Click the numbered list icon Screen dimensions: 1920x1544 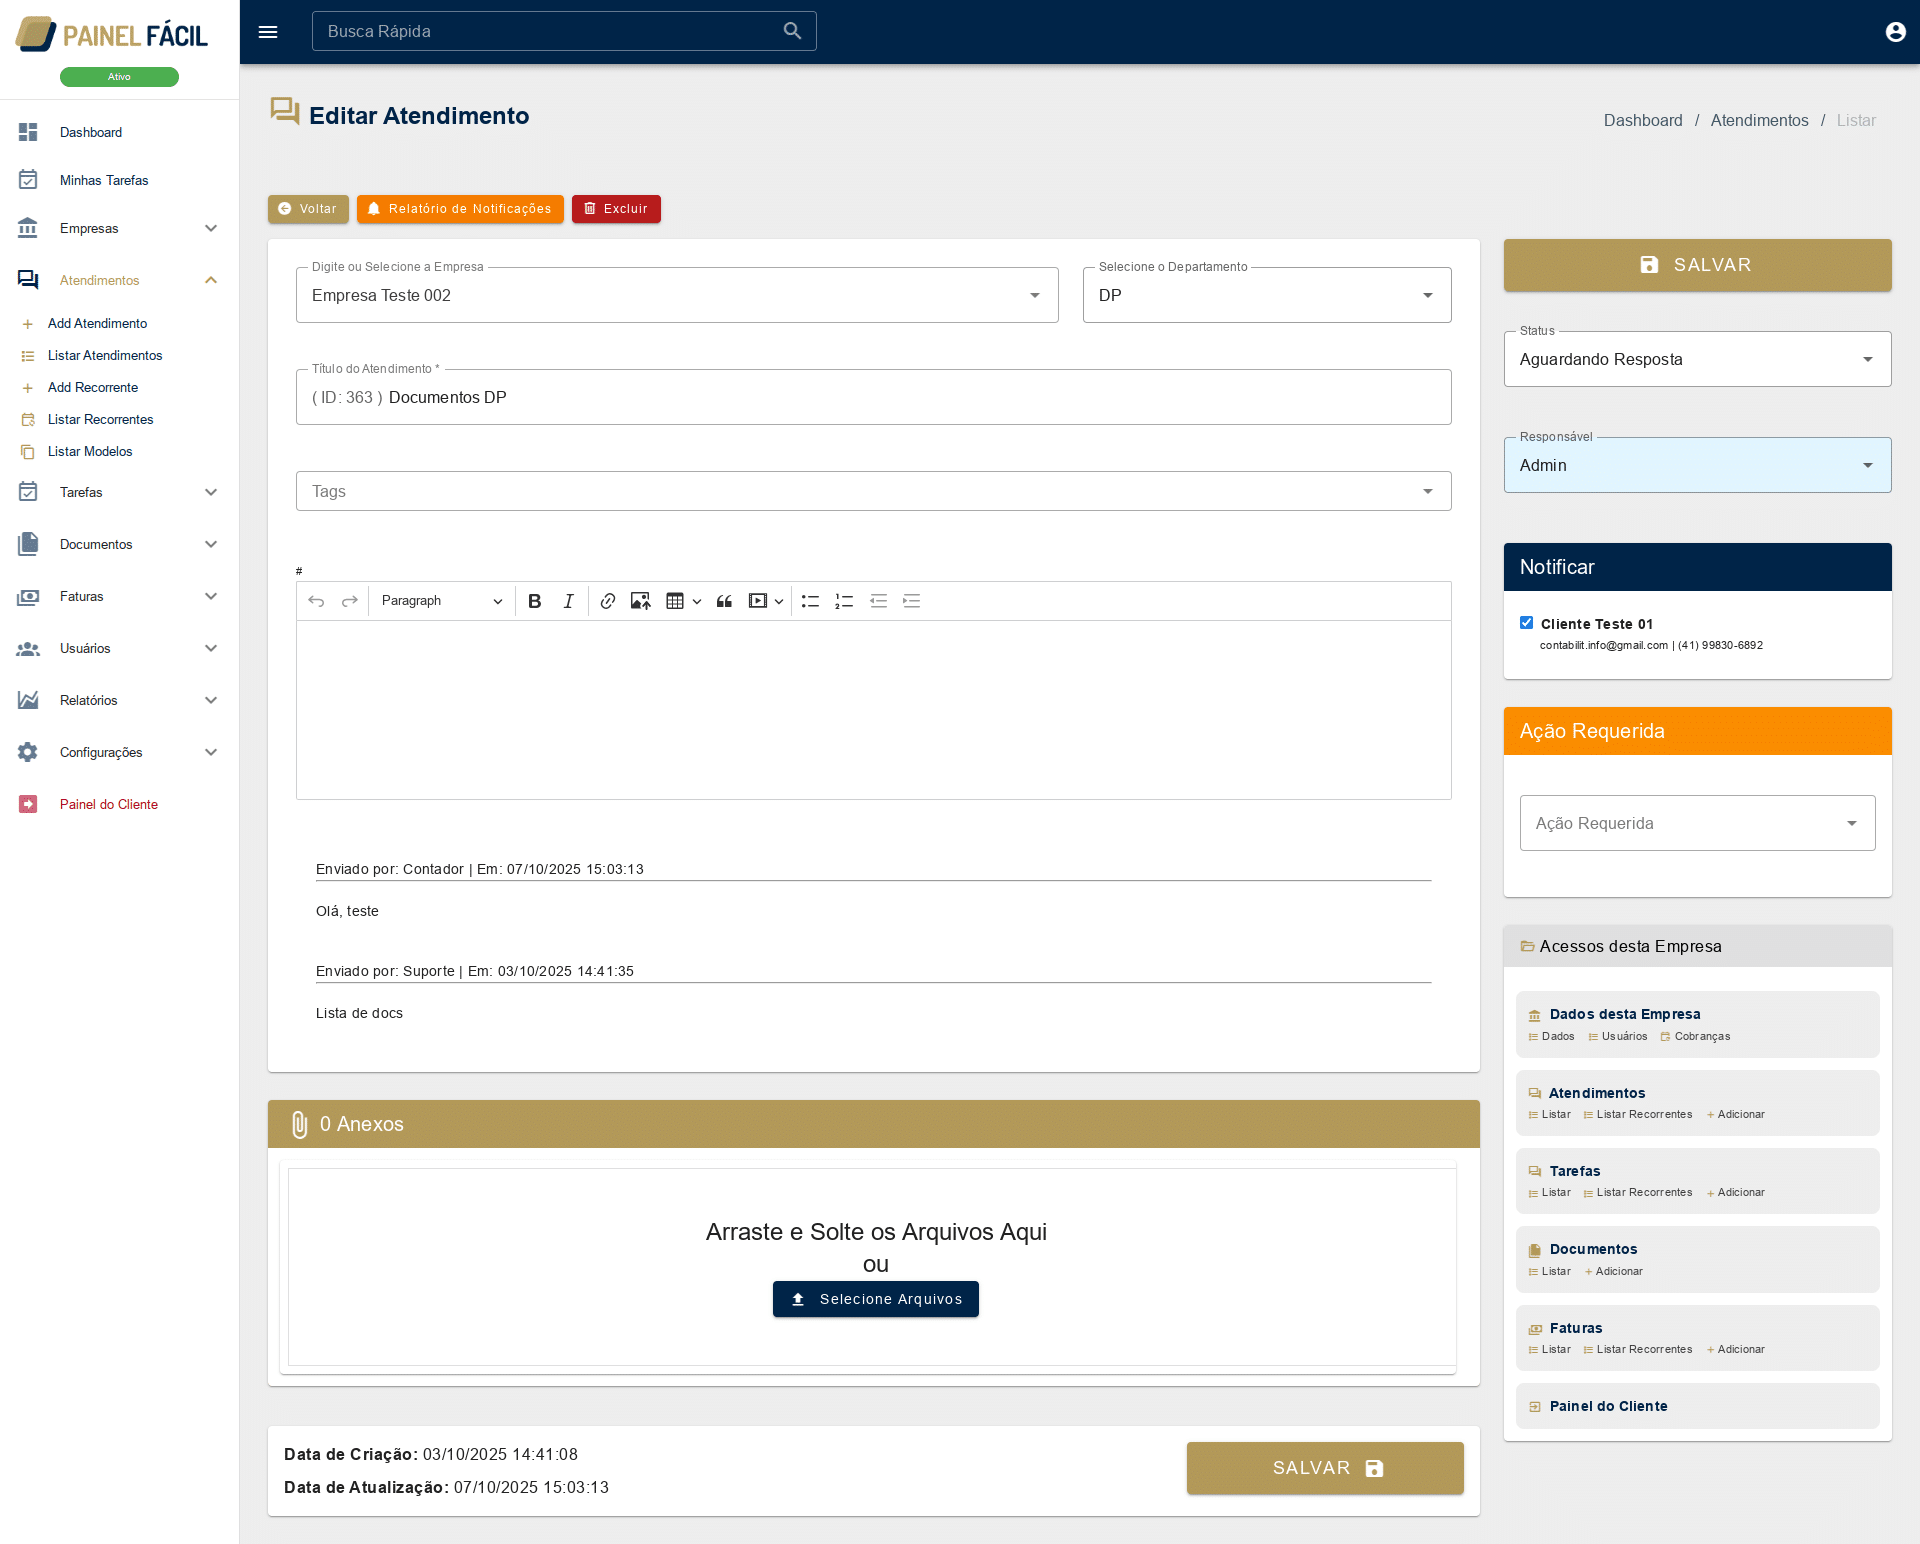844,601
